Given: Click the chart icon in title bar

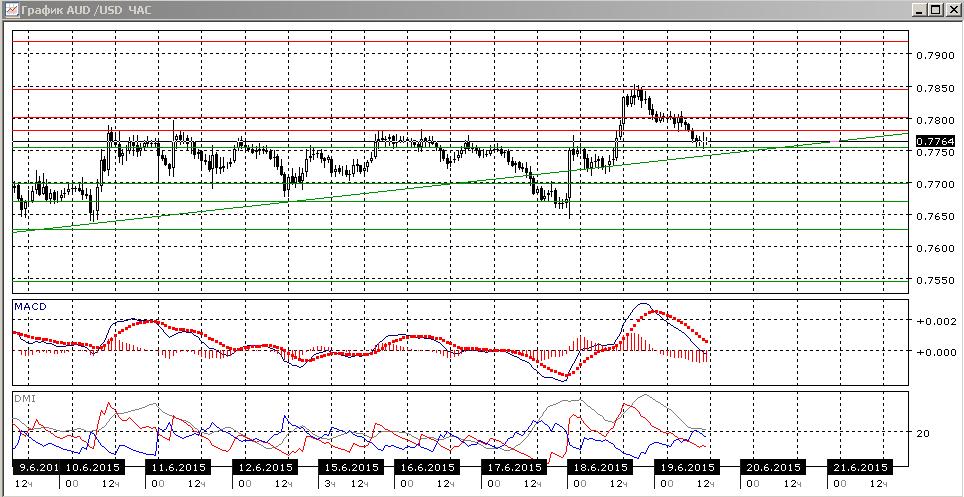Looking at the screenshot, I should point(9,9).
